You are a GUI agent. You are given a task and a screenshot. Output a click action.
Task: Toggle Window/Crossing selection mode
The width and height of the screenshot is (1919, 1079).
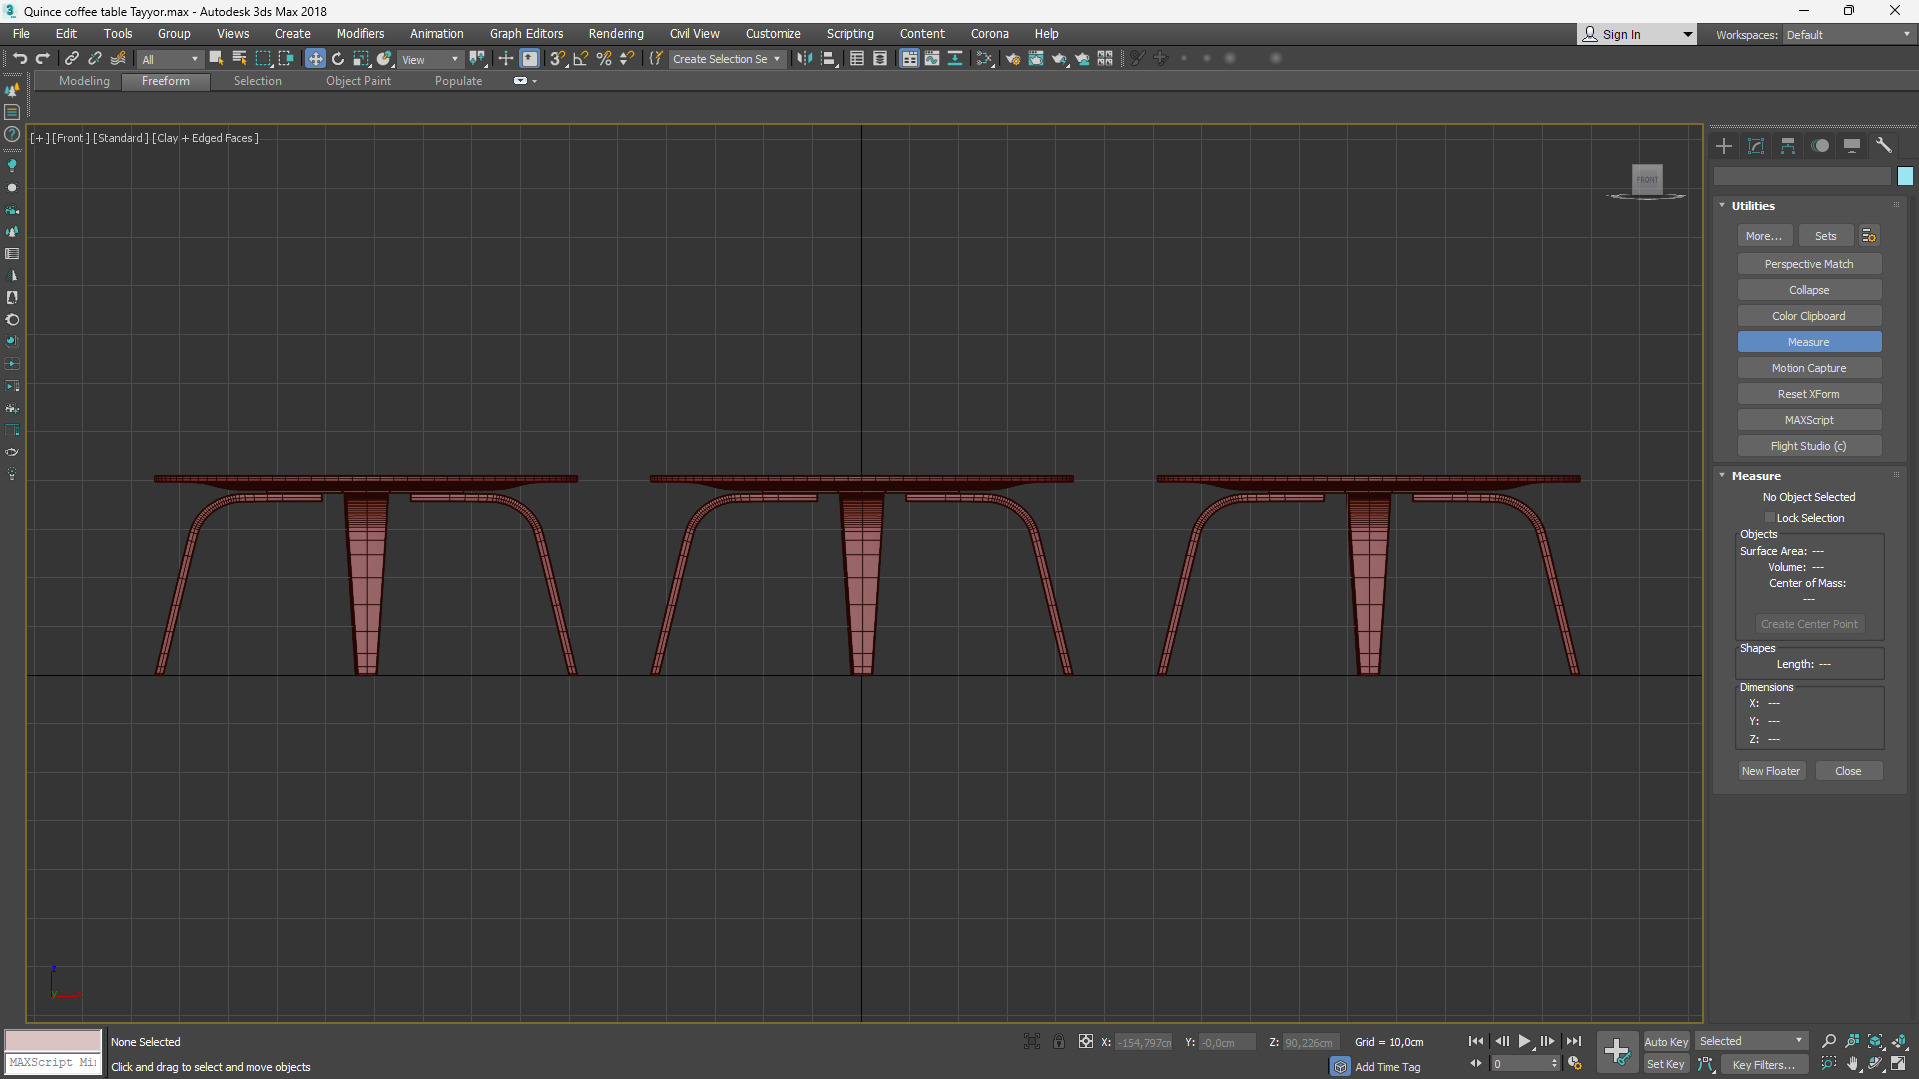[x=286, y=59]
